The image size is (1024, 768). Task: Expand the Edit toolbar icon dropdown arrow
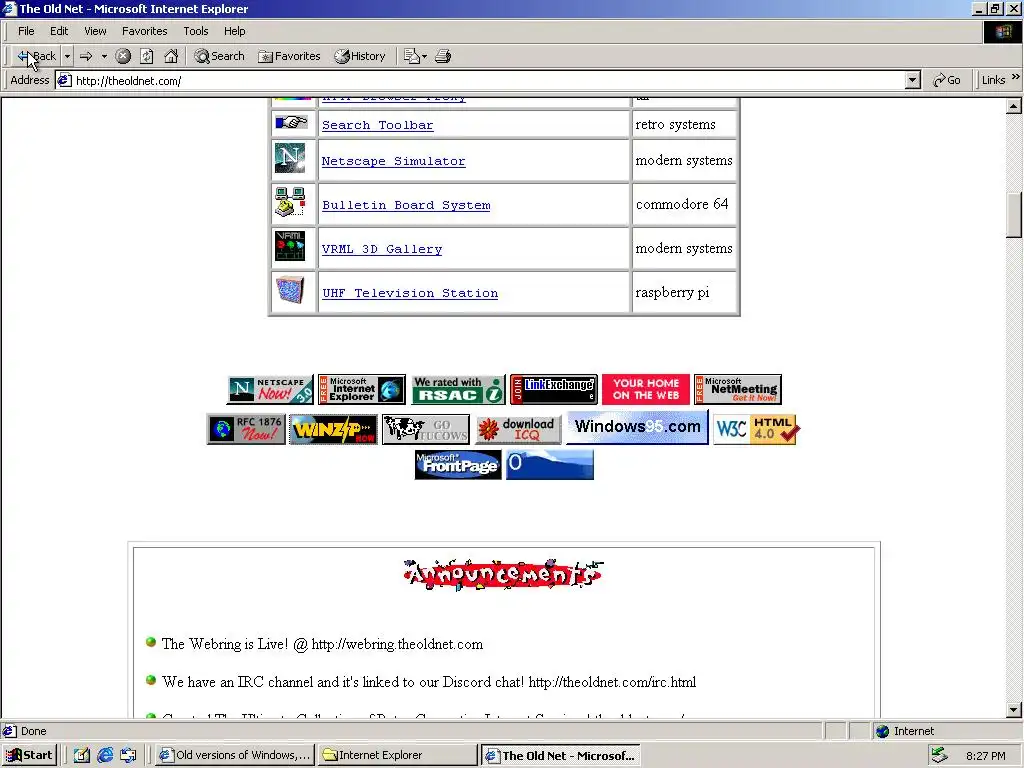pos(424,56)
